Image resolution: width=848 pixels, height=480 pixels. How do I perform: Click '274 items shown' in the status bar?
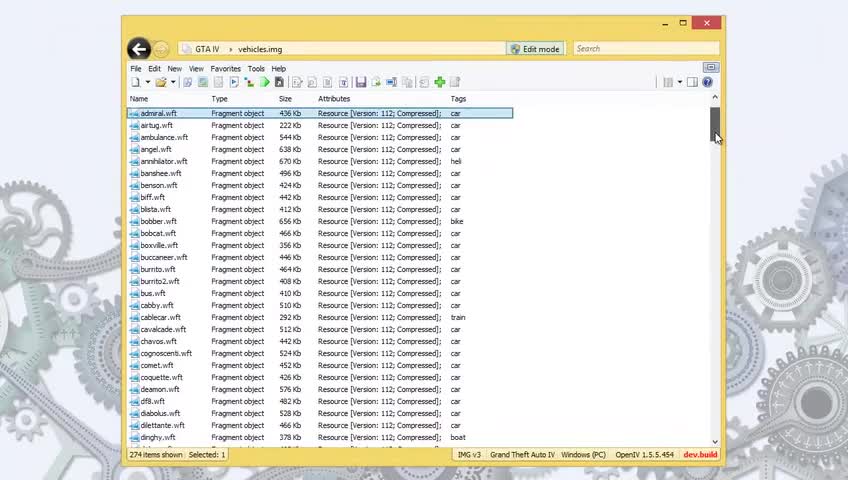coord(156,455)
